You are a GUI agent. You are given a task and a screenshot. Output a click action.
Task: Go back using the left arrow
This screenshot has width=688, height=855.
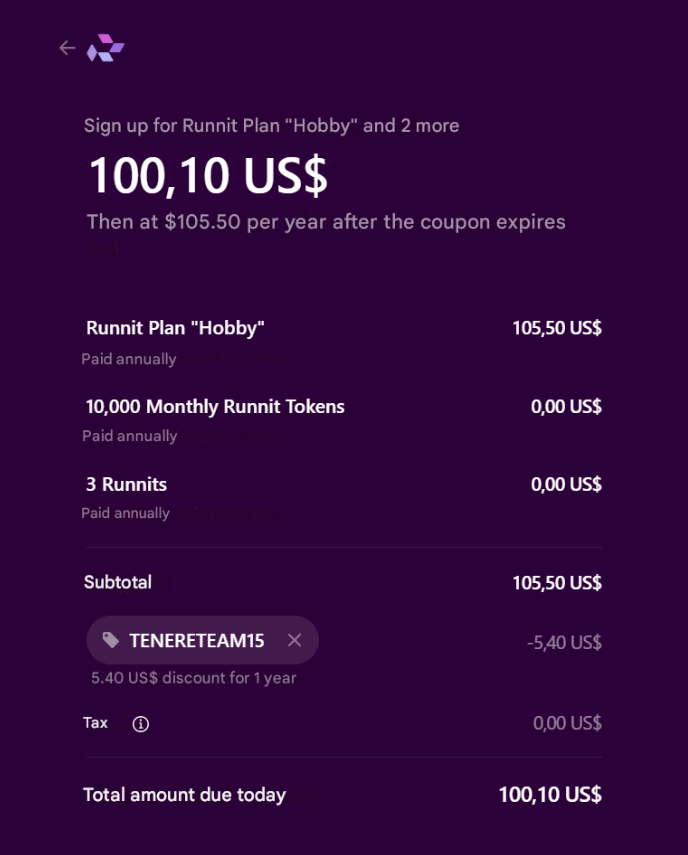pos(67,48)
